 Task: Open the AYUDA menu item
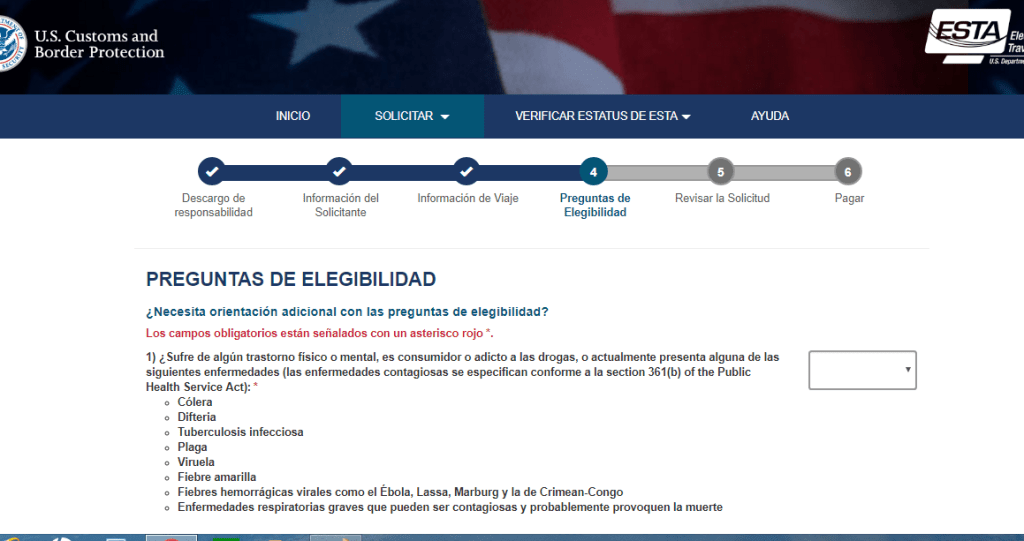tap(770, 116)
